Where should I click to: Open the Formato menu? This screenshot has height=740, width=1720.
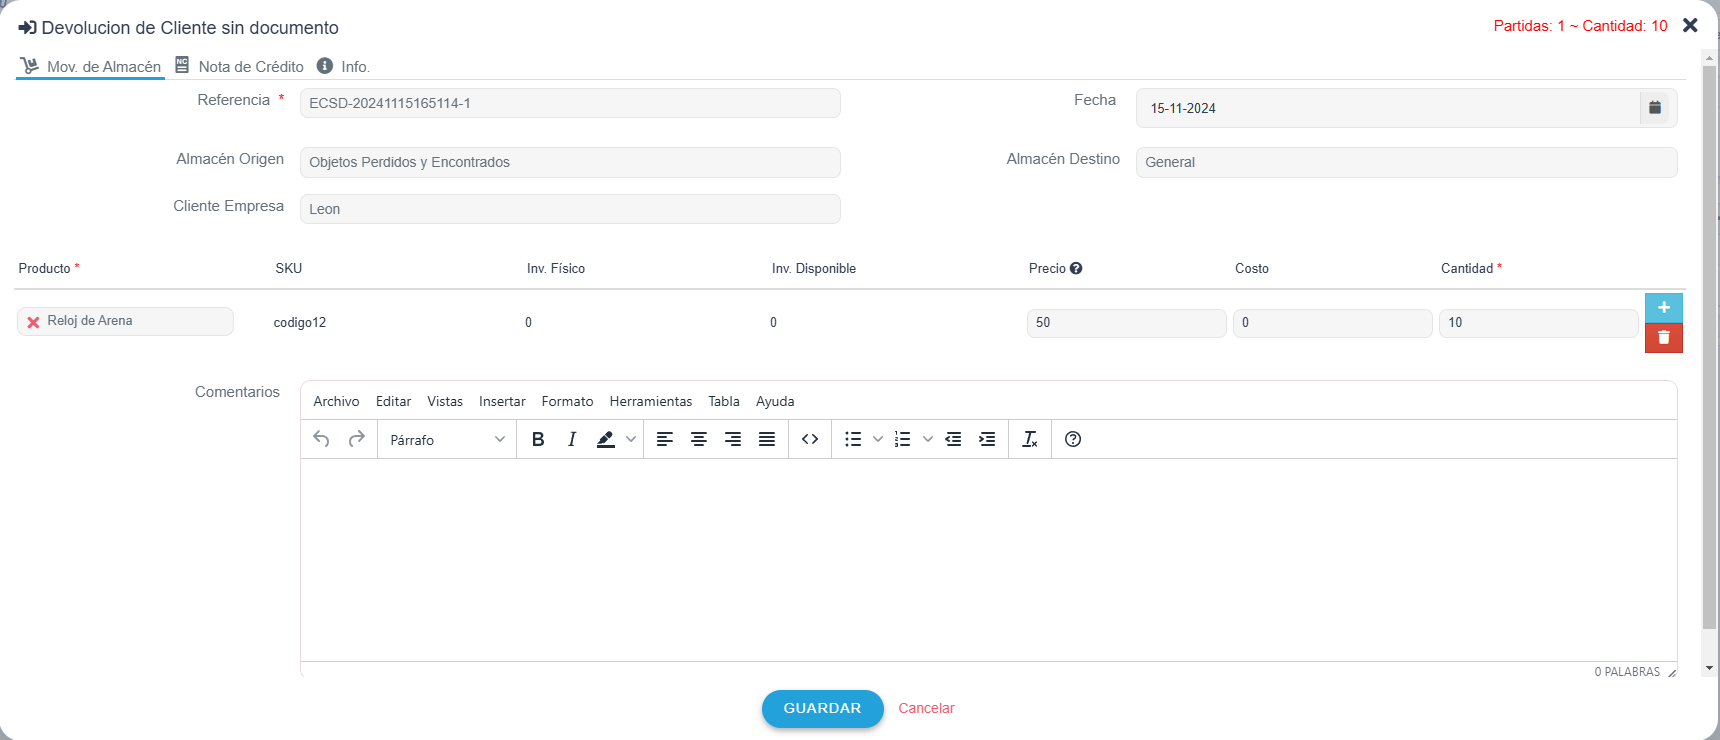point(567,401)
